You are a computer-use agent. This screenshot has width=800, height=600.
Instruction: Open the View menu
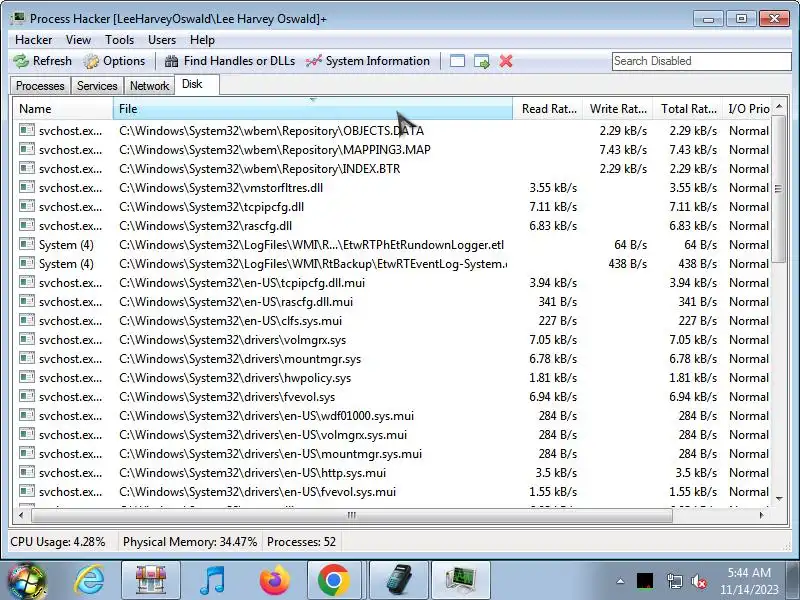[78, 40]
